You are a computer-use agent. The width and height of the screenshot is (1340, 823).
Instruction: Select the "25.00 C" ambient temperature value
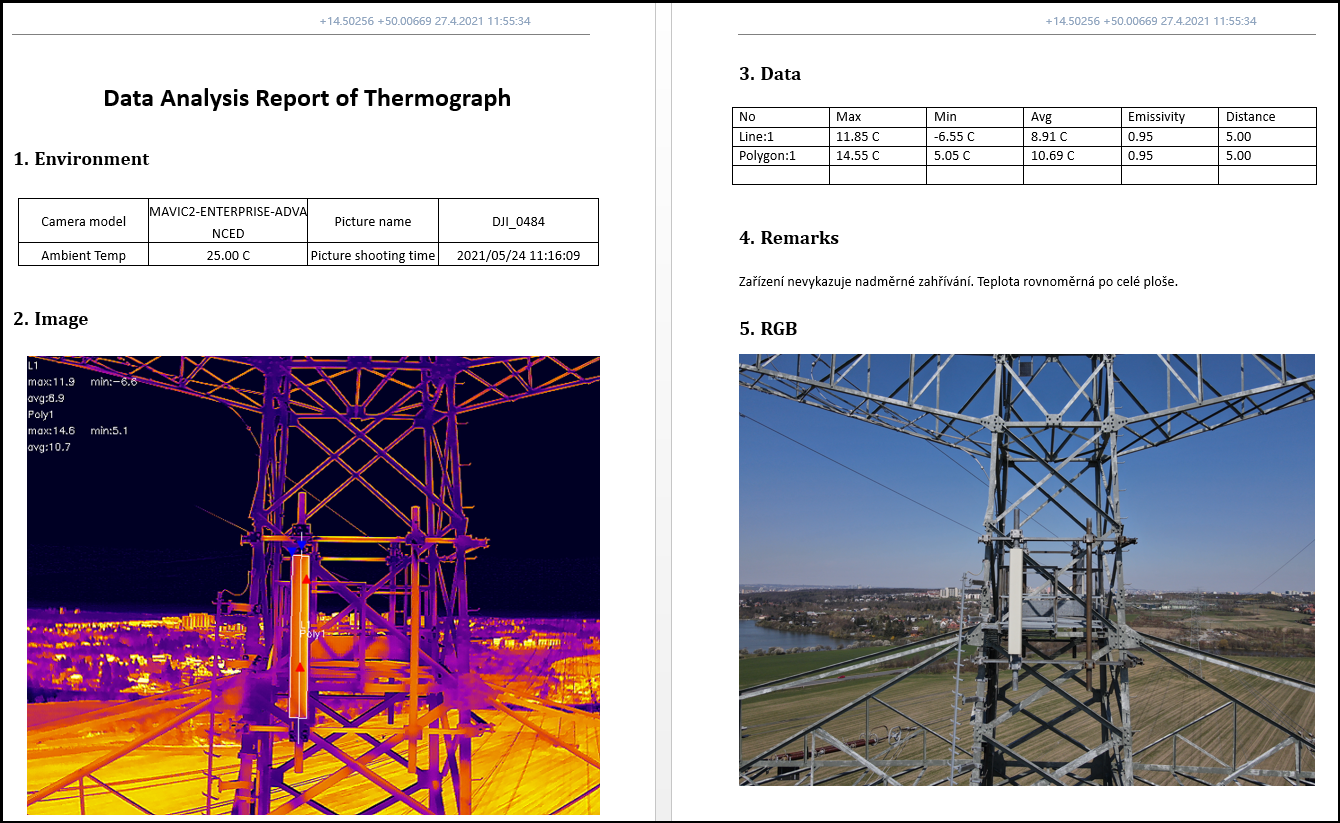228,255
